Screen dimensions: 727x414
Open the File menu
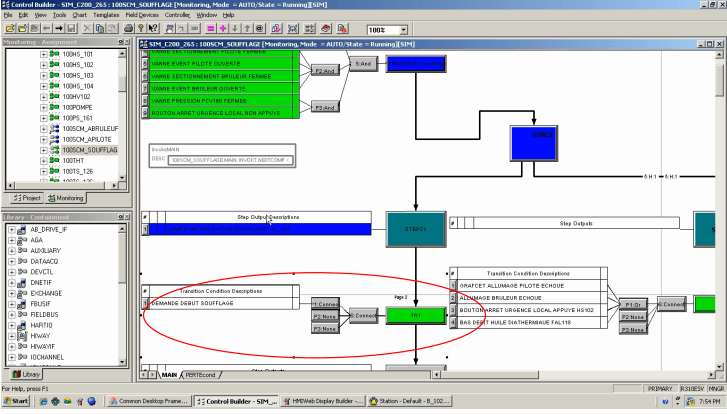pyautogui.click(x=8, y=15)
